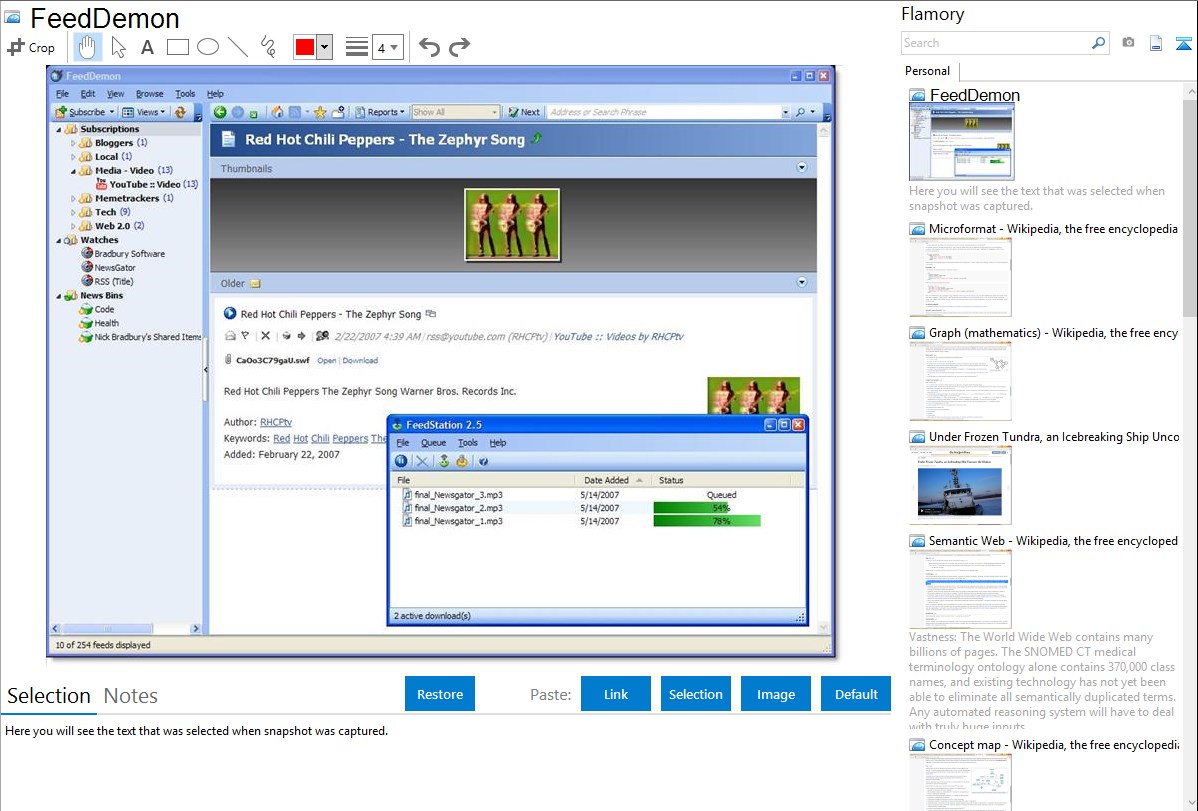
Task: Click Subscribe button in FeedDemon screenshot
Action: coord(84,112)
